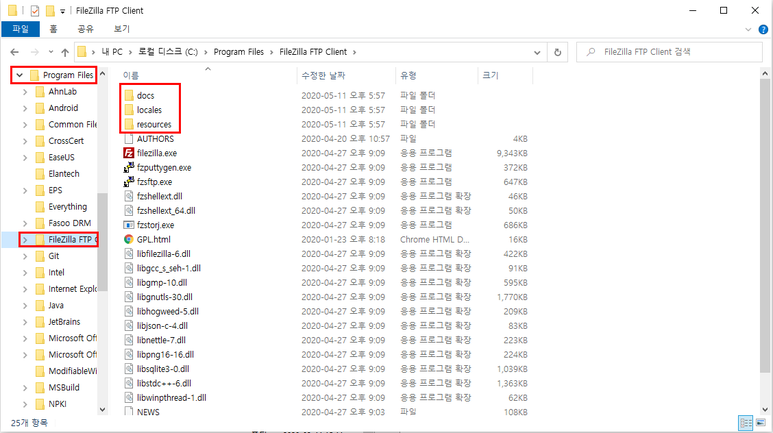Screen dimensions: 773x433
Task: Select Elantech folder in tree
Action: (x=64, y=174)
